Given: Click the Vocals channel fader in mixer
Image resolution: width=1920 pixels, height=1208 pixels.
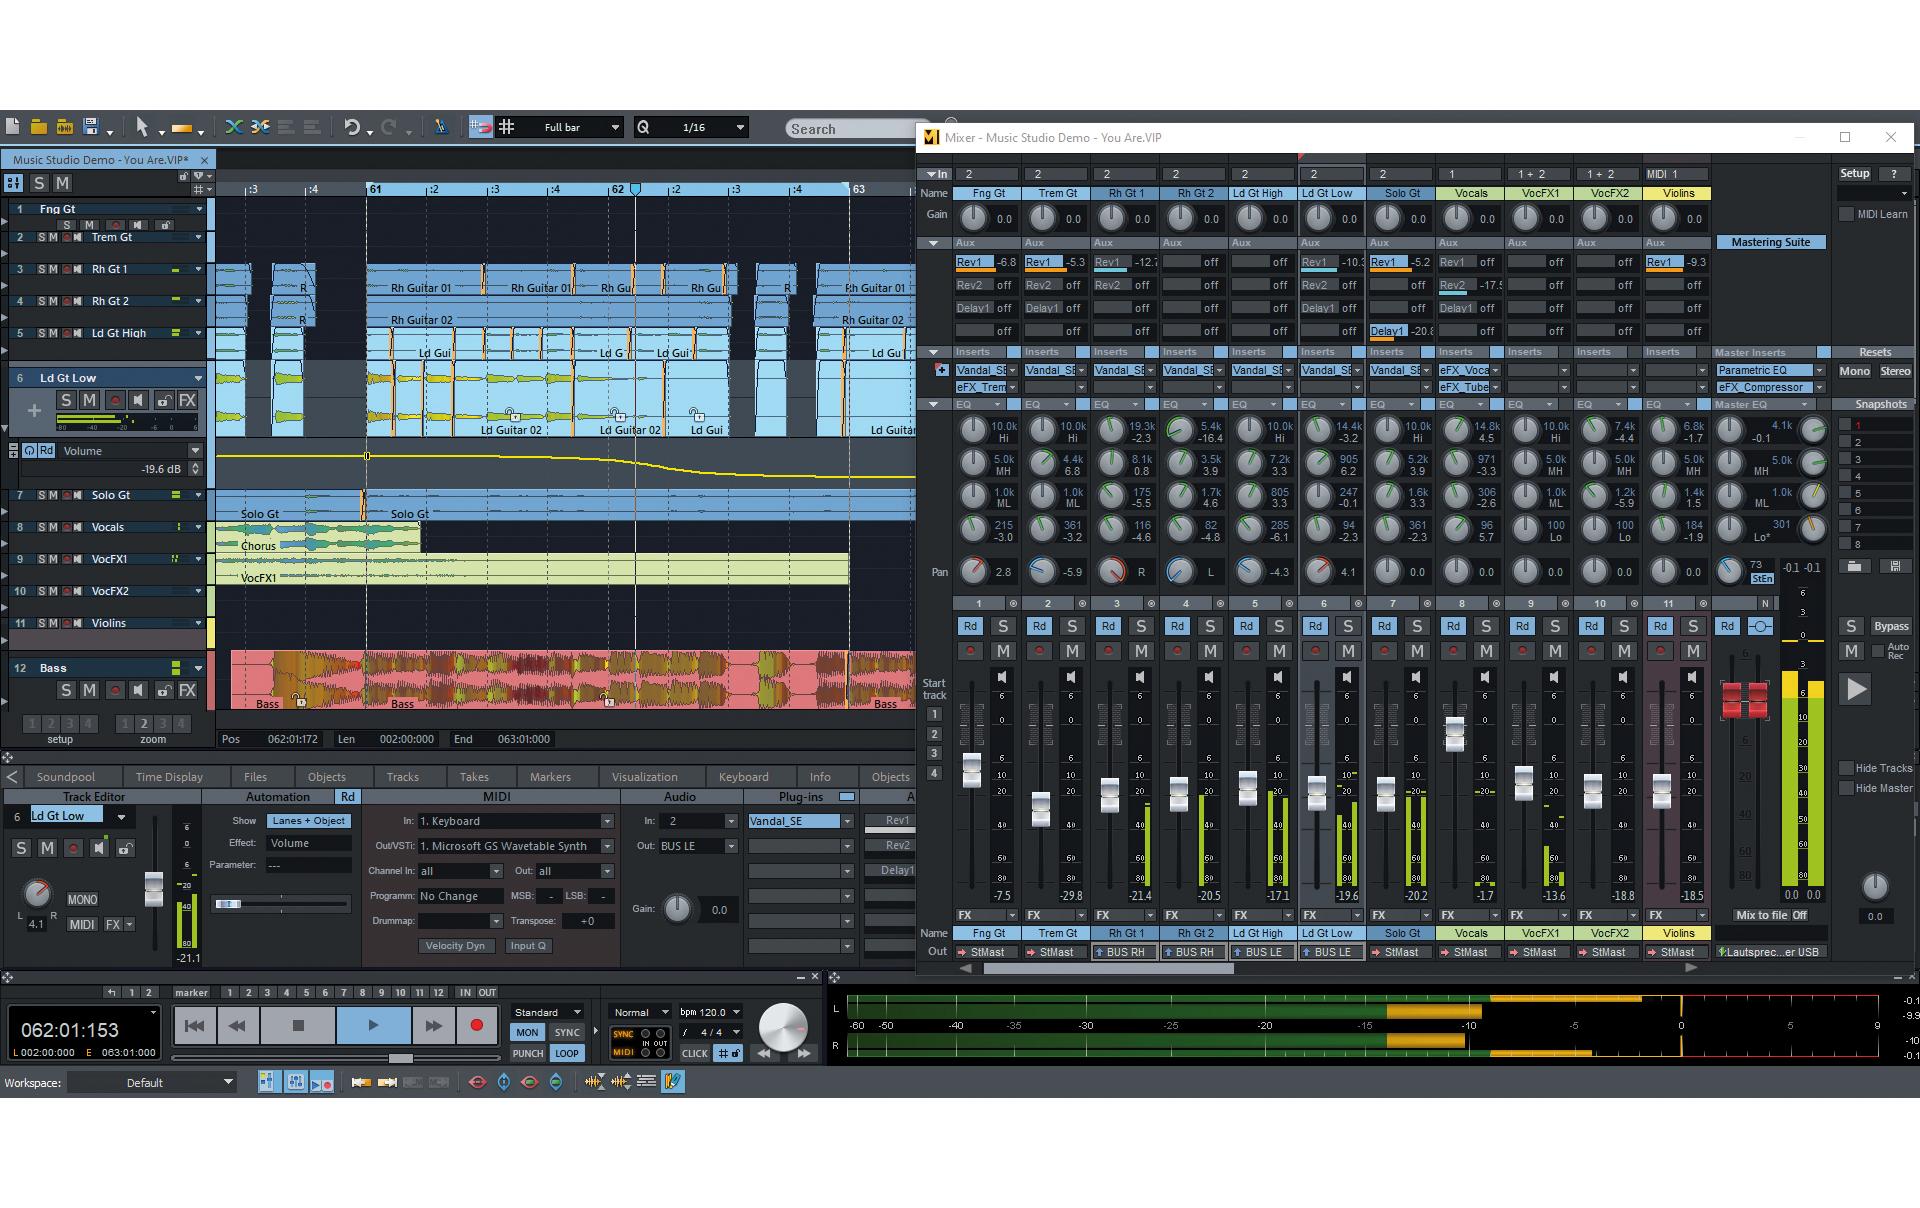Looking at the screenshot, I should point(1455,733).
